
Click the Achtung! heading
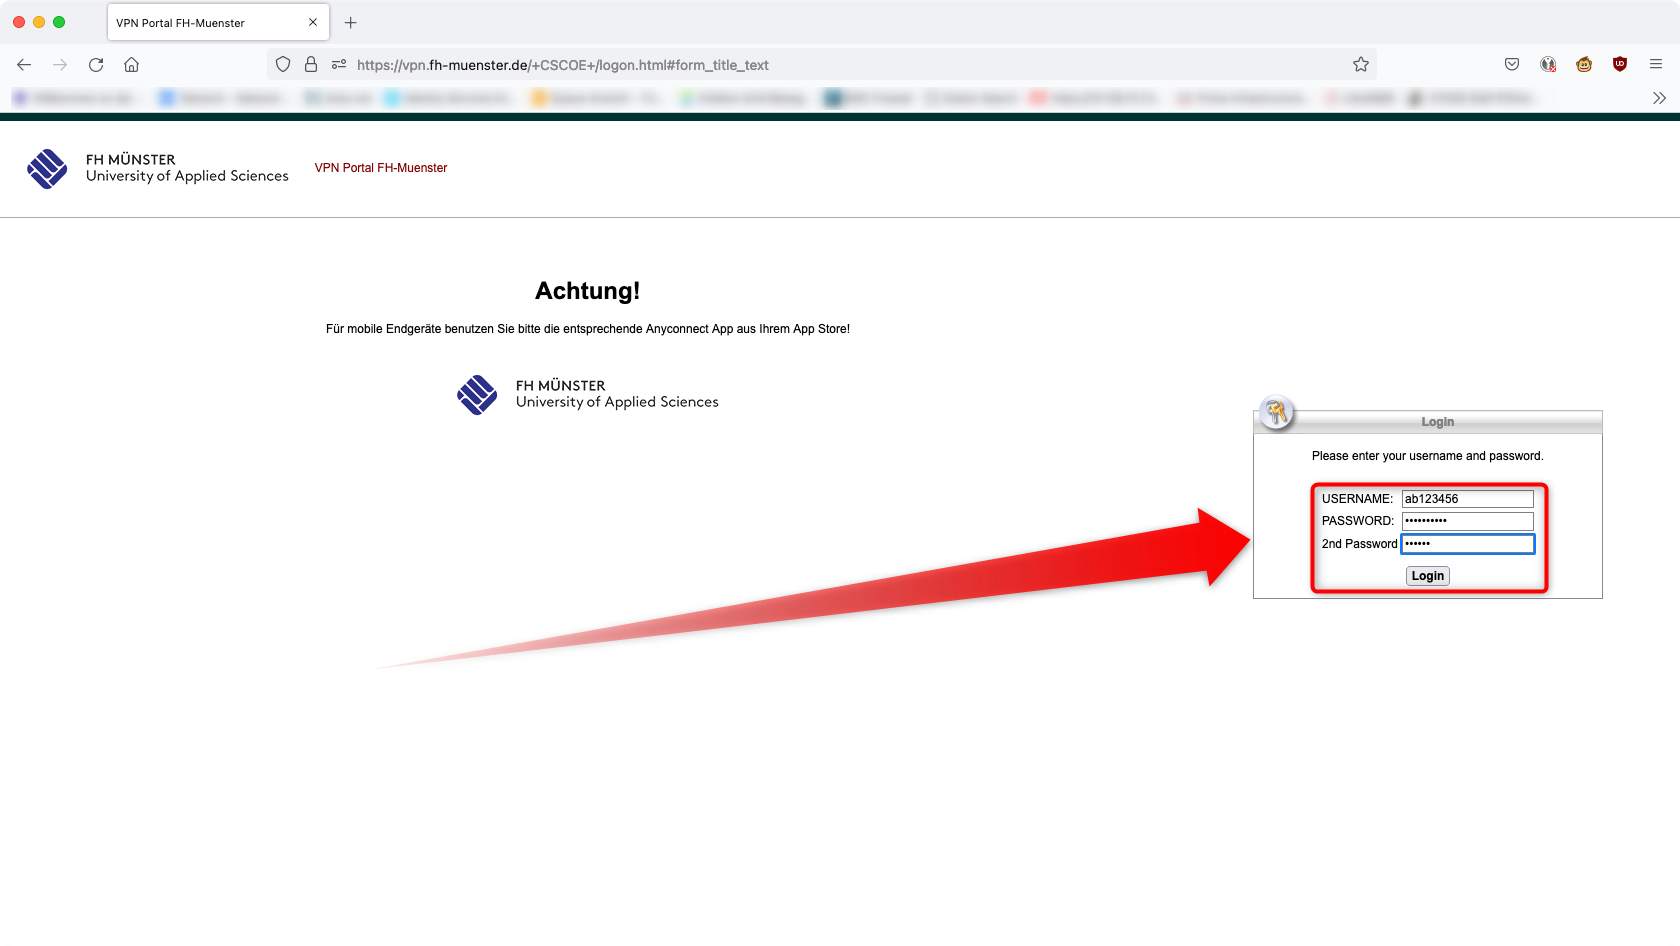(587, 291)
